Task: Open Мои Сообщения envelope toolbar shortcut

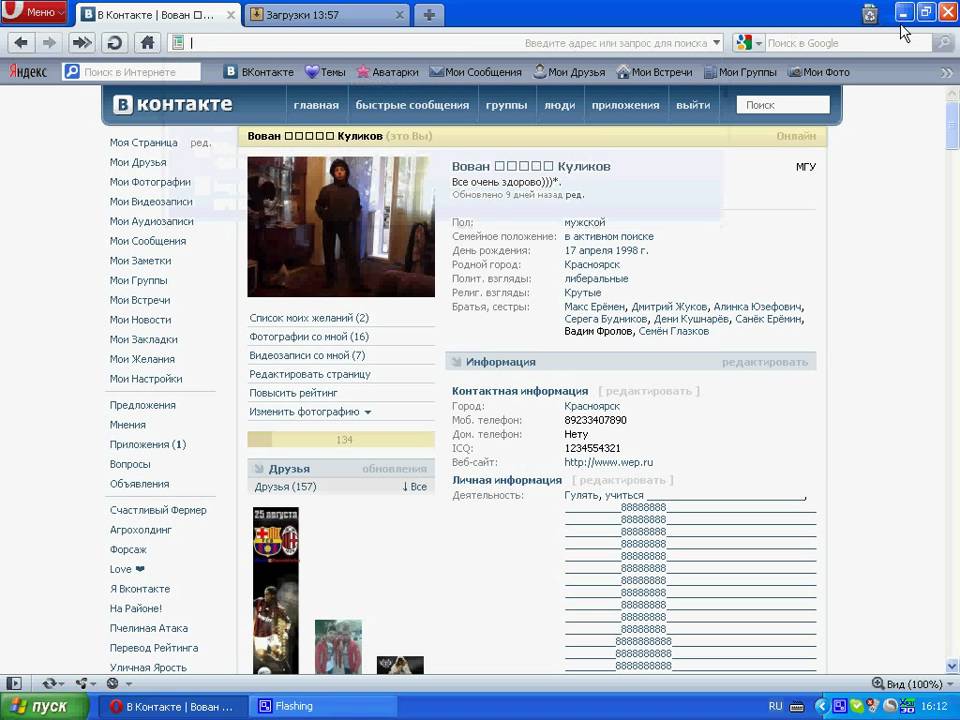Action: (475, 72)
